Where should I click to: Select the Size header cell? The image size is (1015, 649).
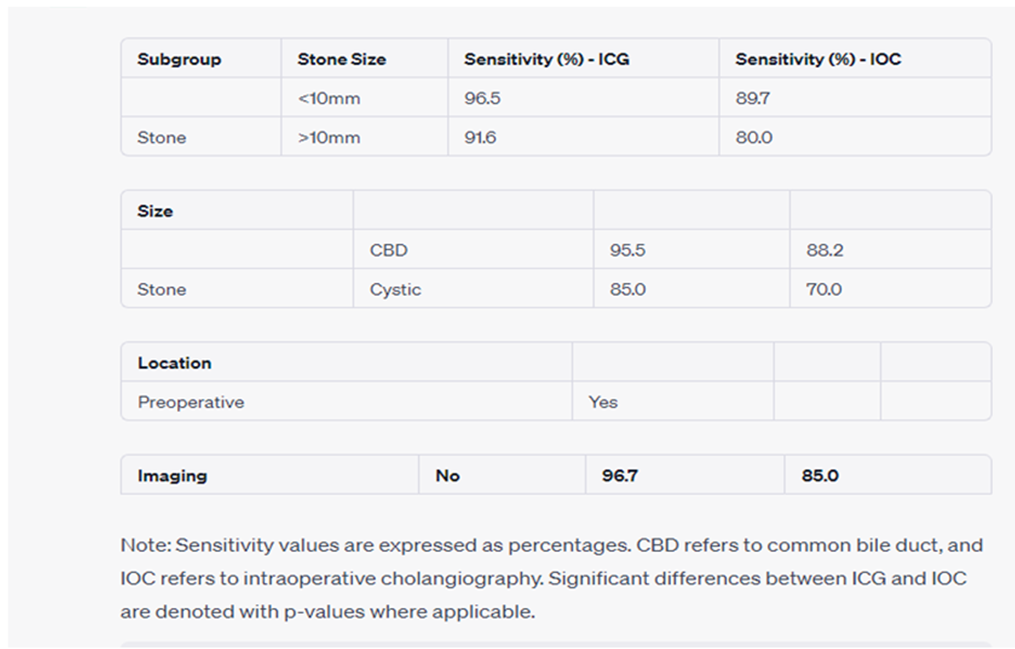click(155, 212)
